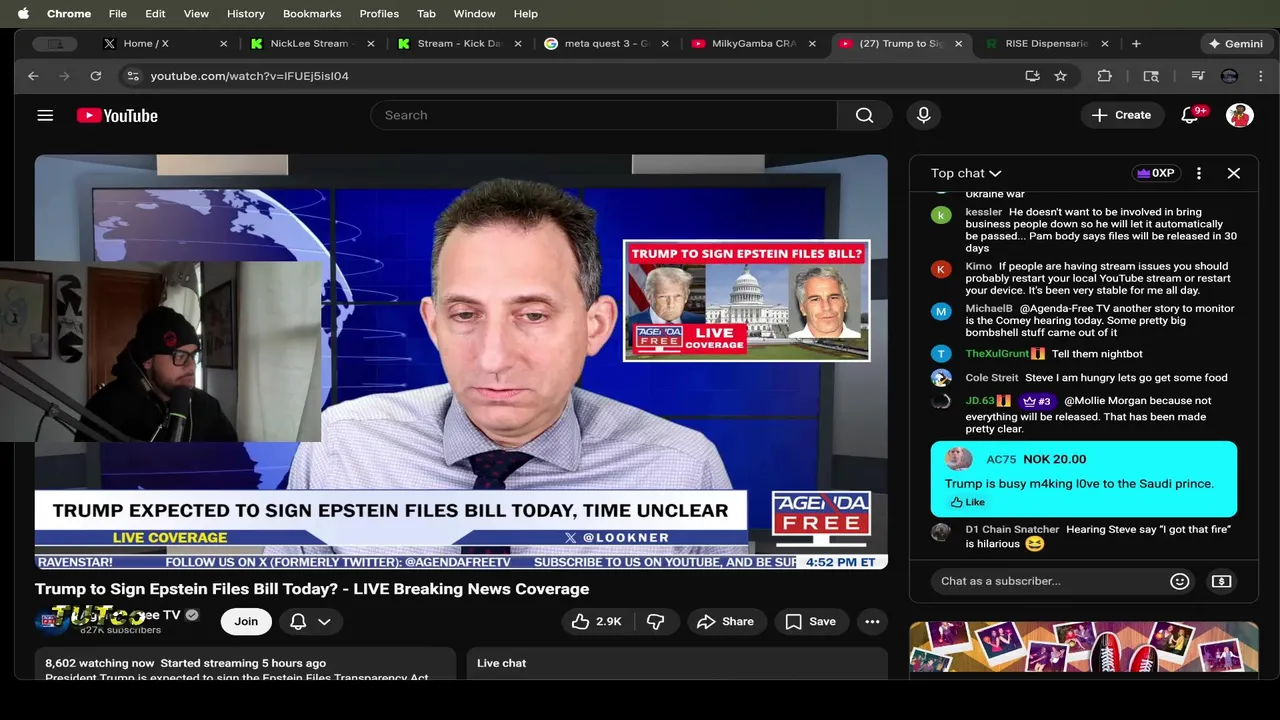The image size is (1280, 720).
Task: Save the video to a playlist
Action: click(811, 622)
